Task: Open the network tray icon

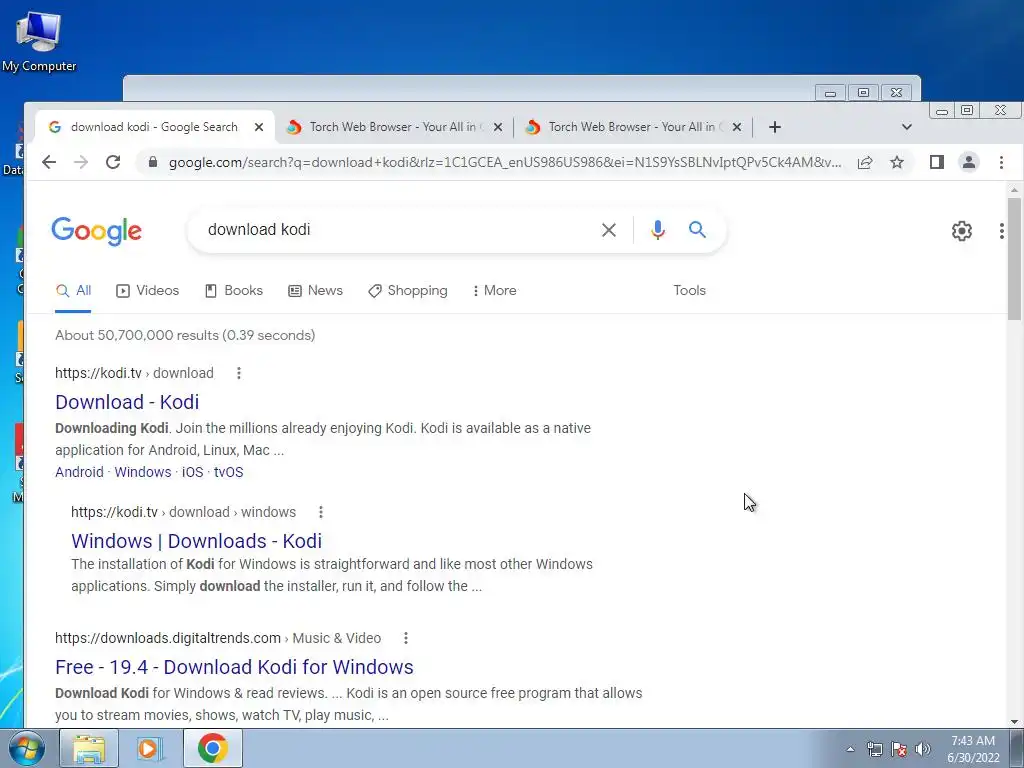Action: click(x=874, y=749)
